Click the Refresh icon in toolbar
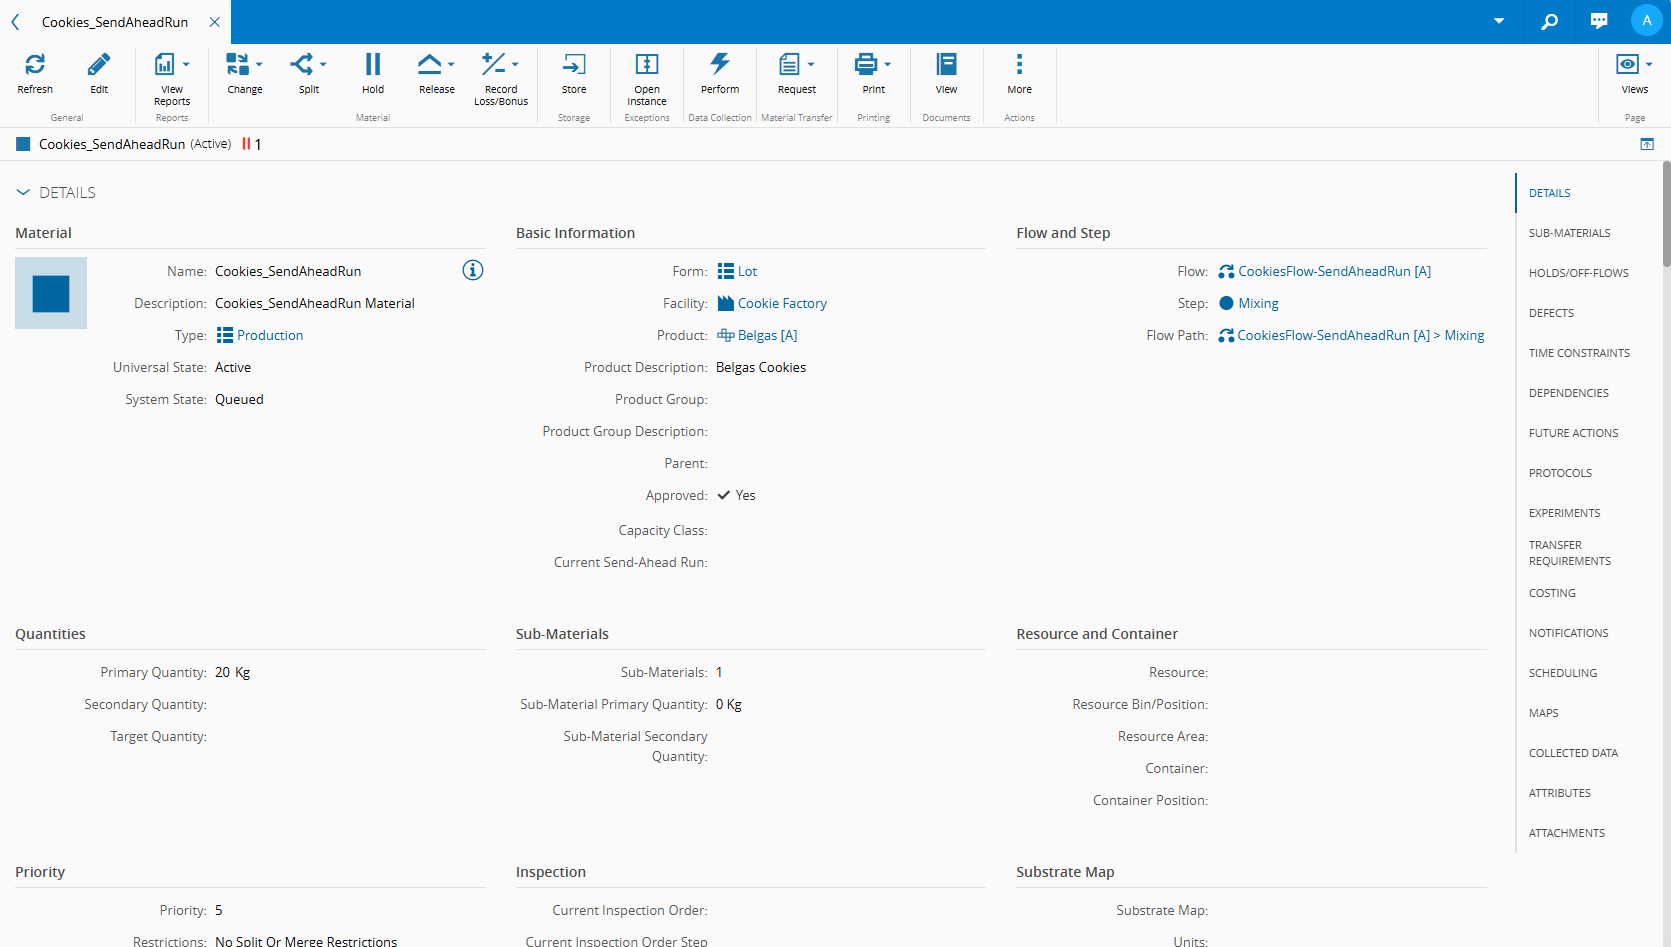This screenshot has width=1671, height=947. click(35, 66)
